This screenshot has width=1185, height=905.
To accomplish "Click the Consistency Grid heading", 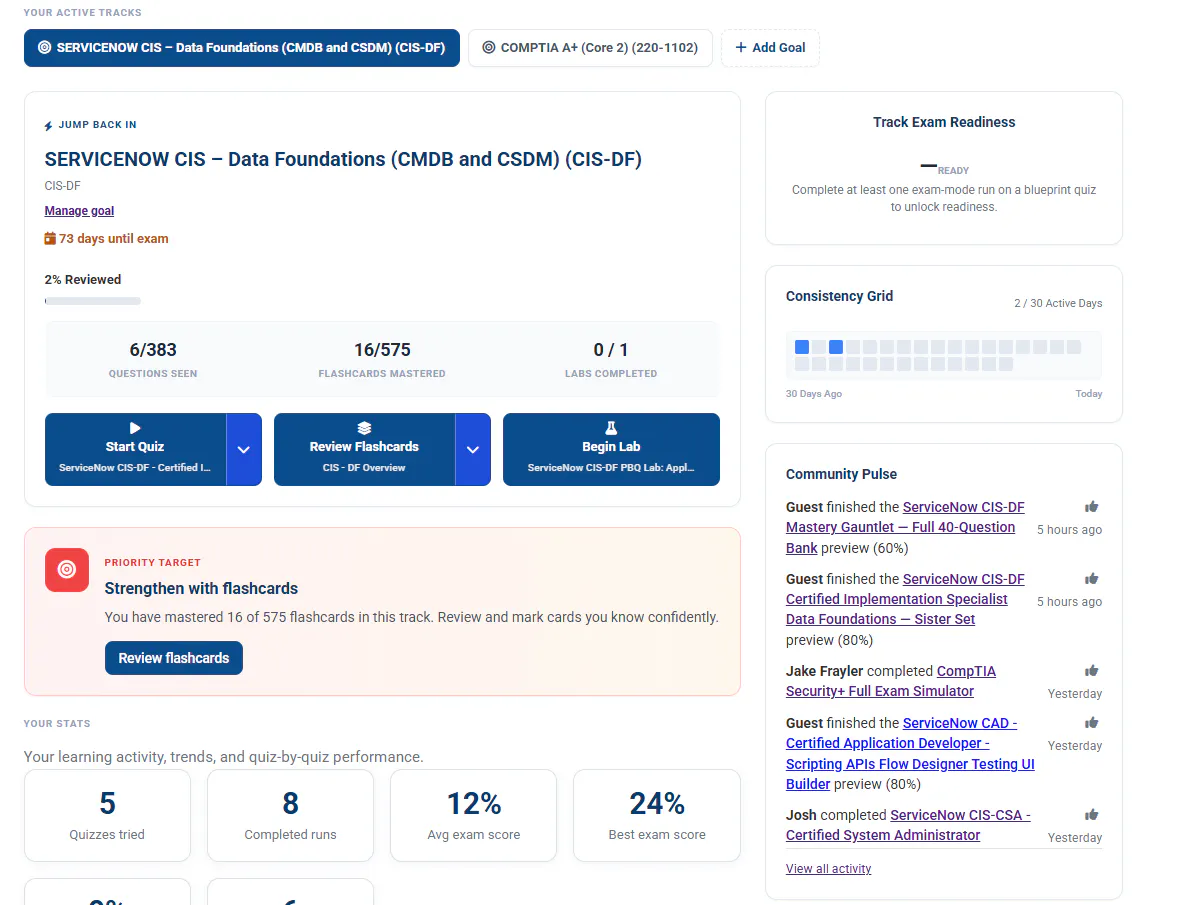I will [839, 296].
